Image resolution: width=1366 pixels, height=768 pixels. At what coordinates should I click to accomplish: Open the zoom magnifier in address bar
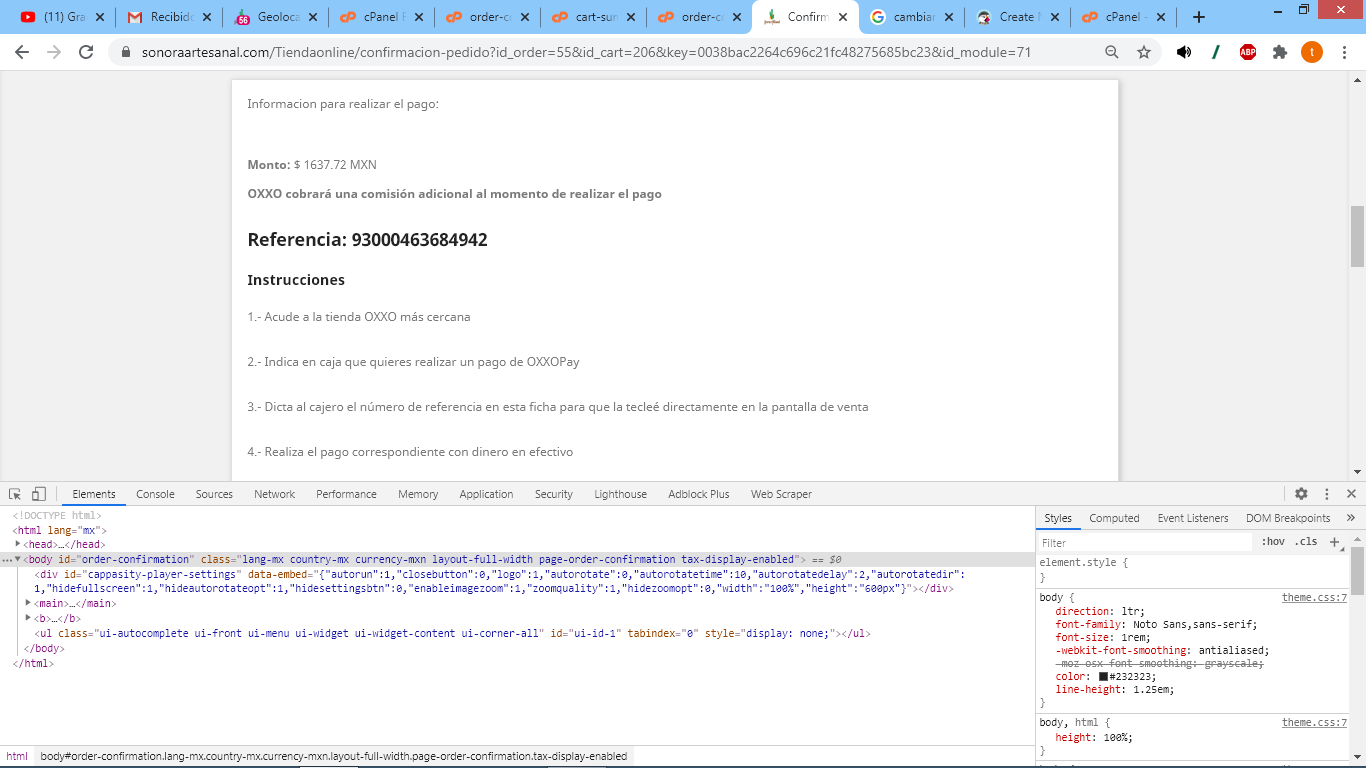click(x=1112, y=52)
